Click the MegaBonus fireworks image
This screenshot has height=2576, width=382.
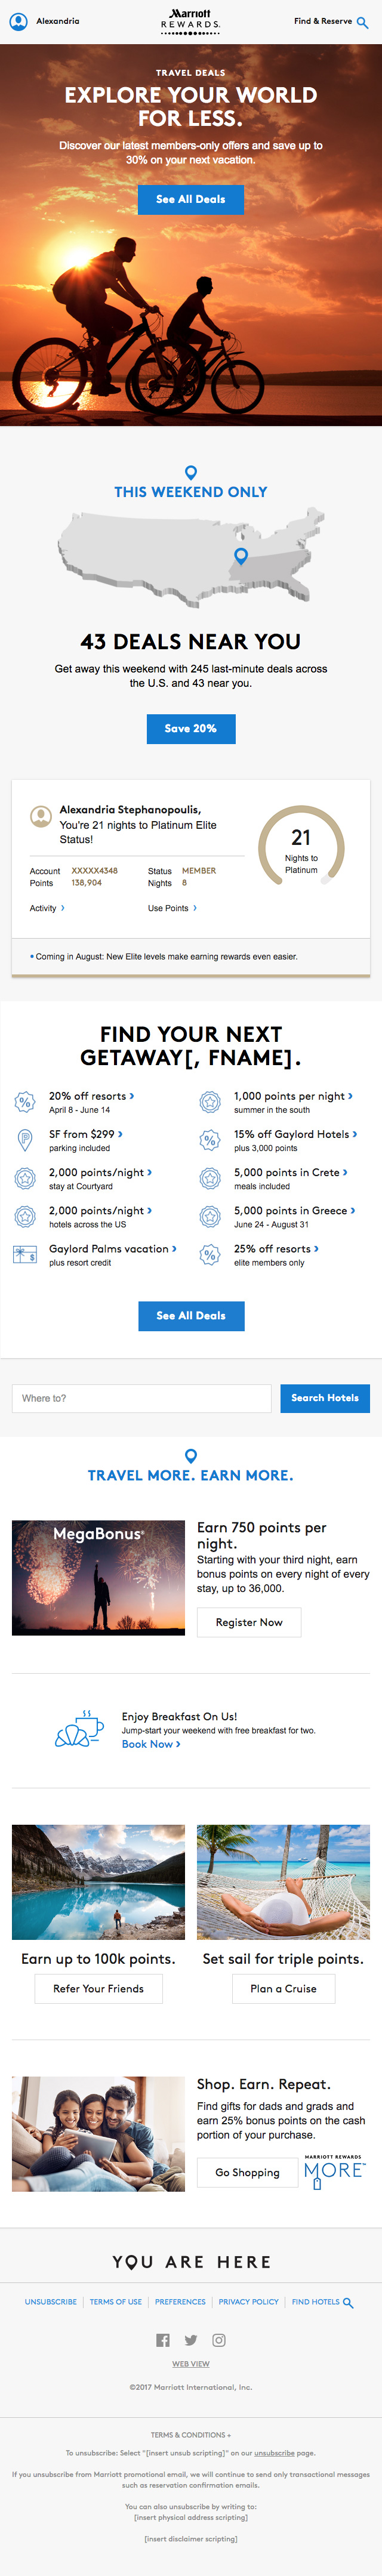click(98, 1577)
